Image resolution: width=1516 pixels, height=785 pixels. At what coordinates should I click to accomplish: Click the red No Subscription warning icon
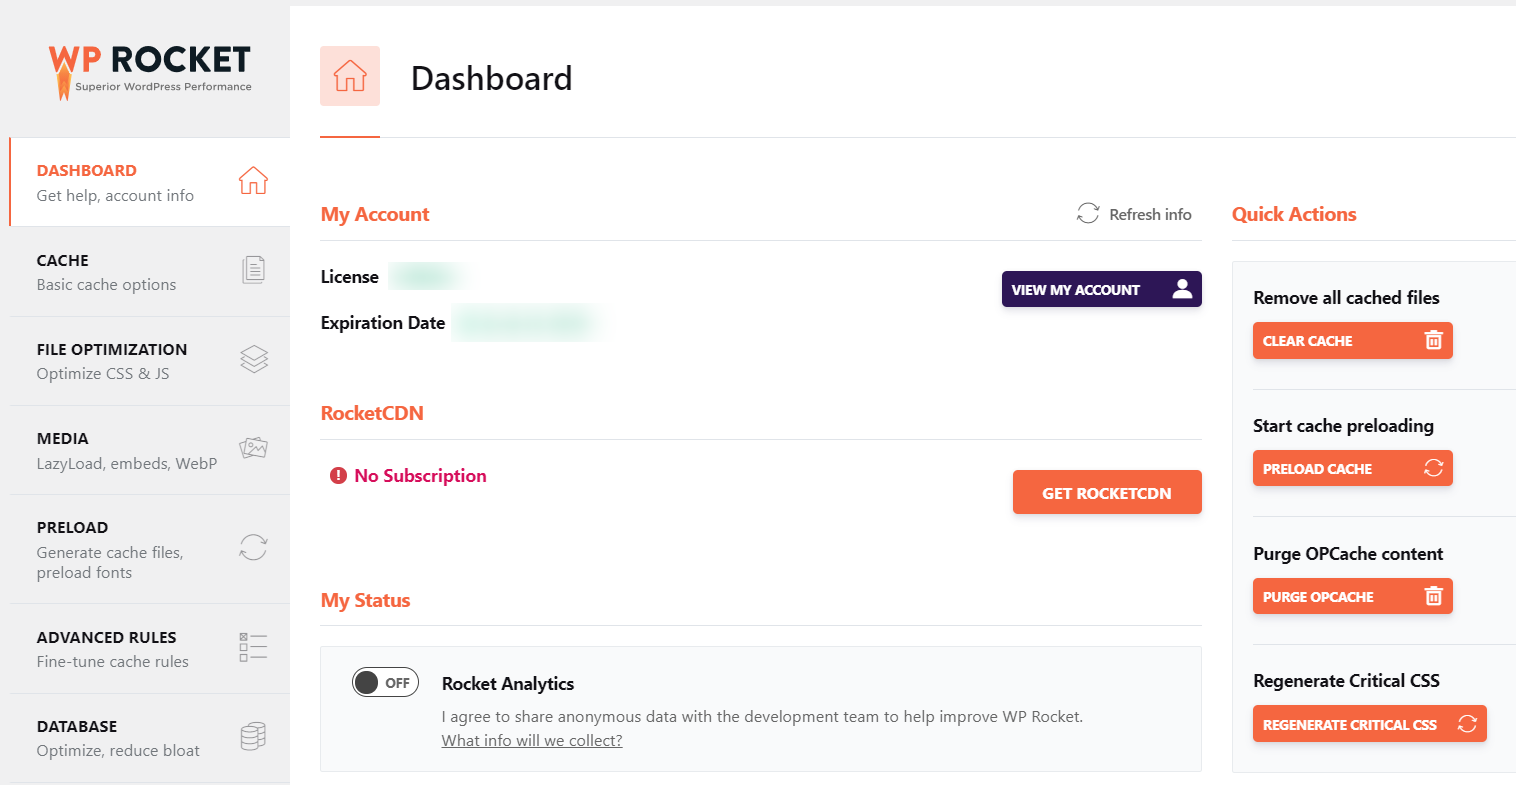tap(338, 476)
